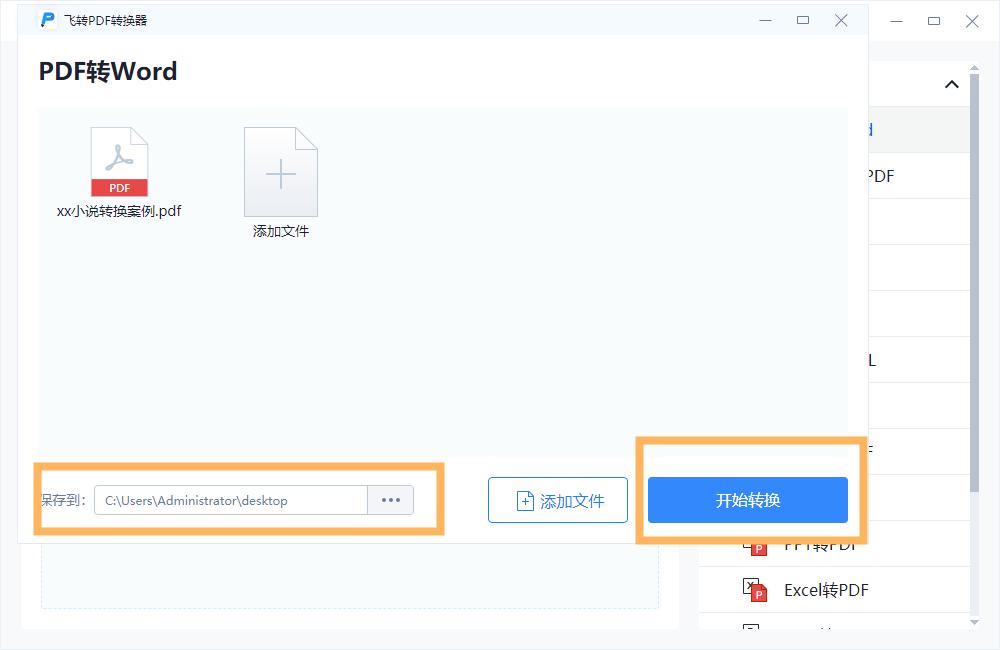Click the document icon inside the 添加文件 button
The width and height of the screenshot is (1000, 650).
tap(524, 500)
